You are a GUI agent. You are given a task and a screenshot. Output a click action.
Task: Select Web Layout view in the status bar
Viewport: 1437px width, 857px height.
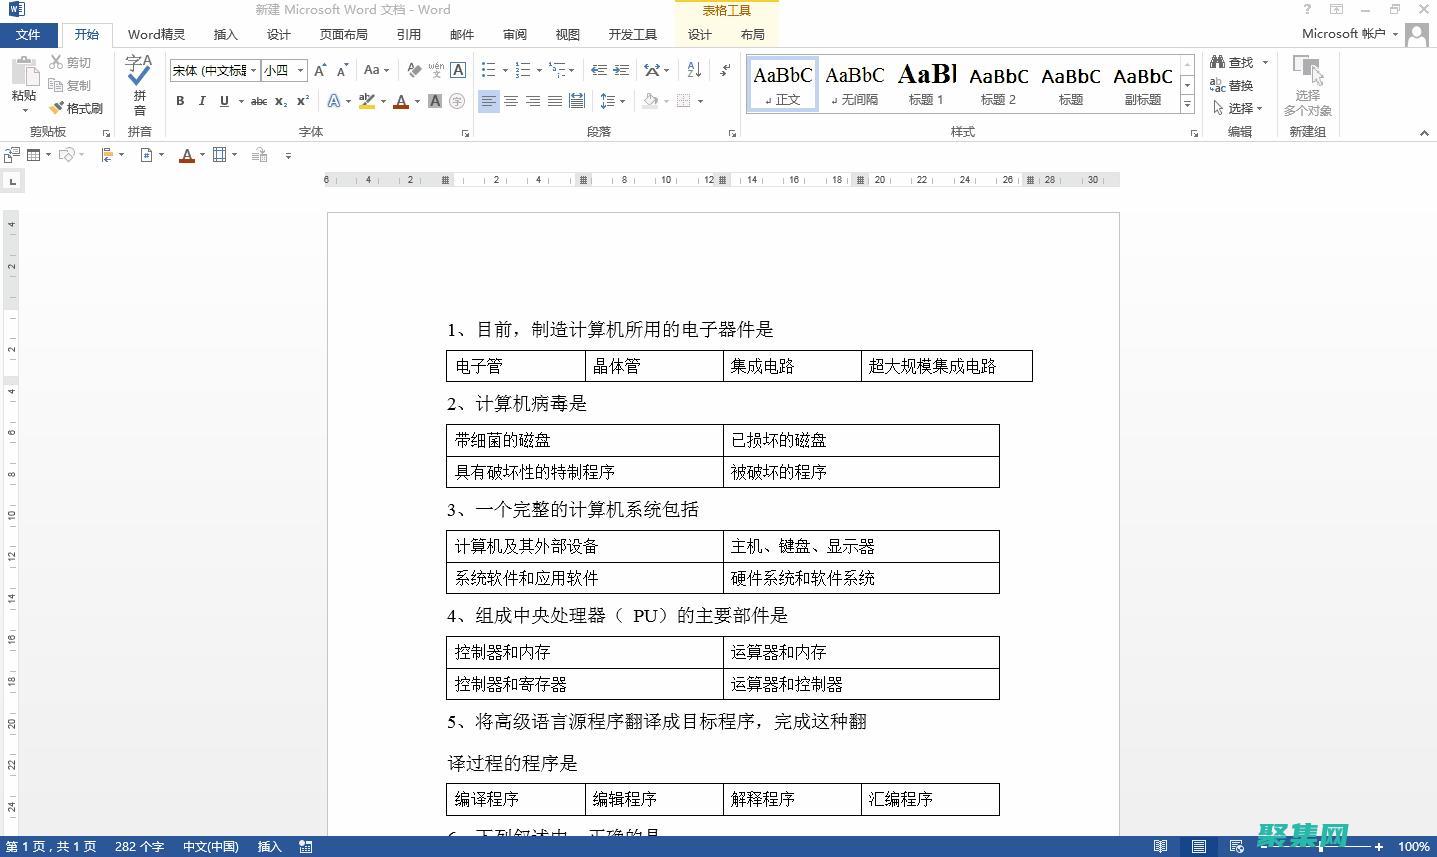[x=1236, y=846]
